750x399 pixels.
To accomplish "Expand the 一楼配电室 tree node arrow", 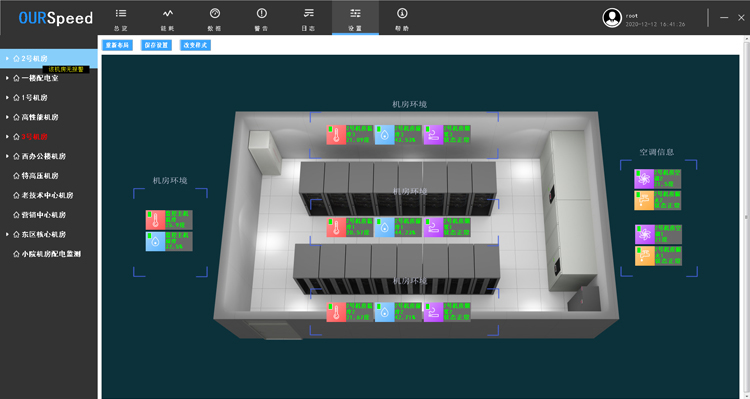I will (x=7, y=78).
